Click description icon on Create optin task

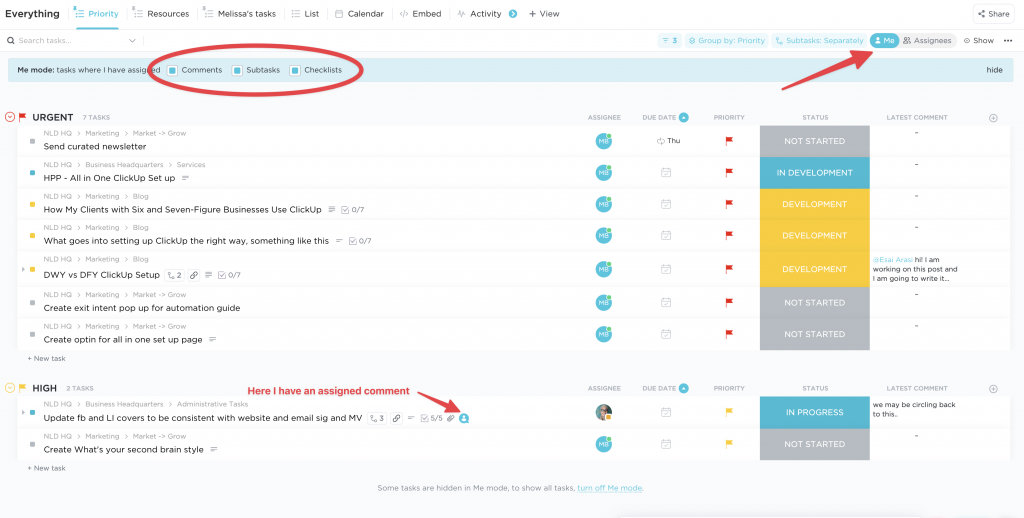click(x=212, y=340)
